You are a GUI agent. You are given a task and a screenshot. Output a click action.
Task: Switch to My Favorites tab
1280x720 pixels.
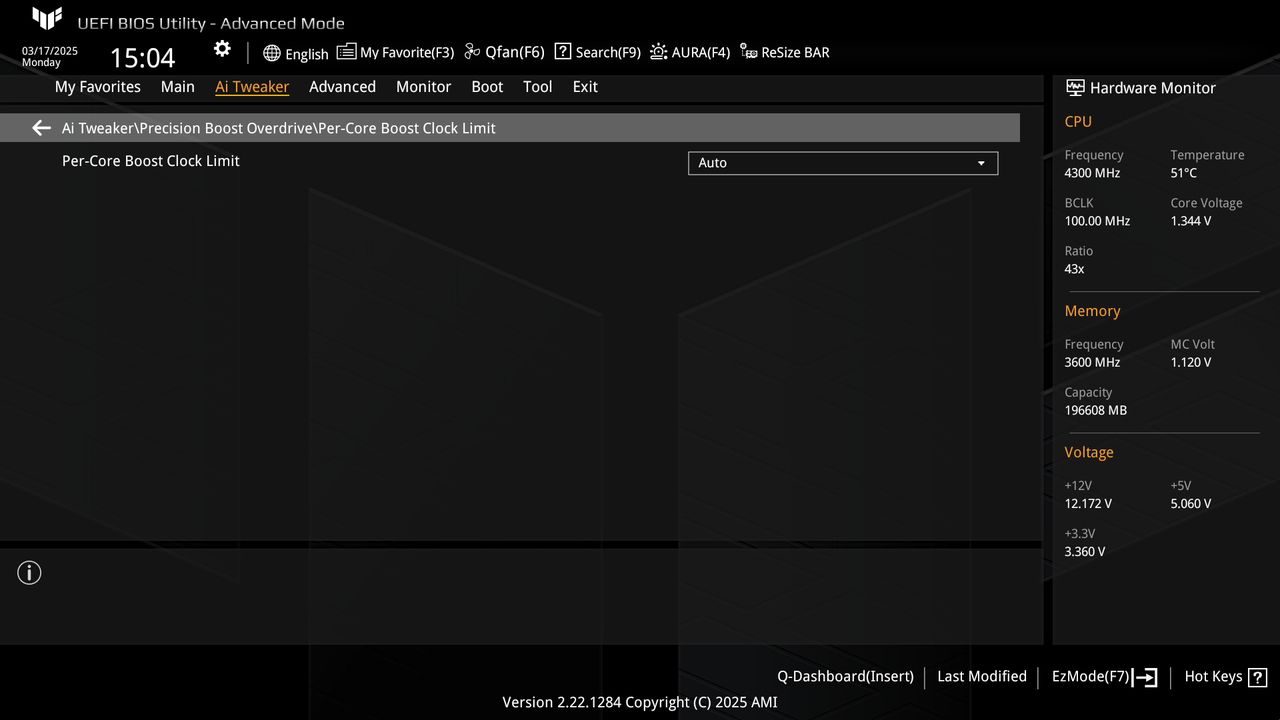click(x=98, y=87)
